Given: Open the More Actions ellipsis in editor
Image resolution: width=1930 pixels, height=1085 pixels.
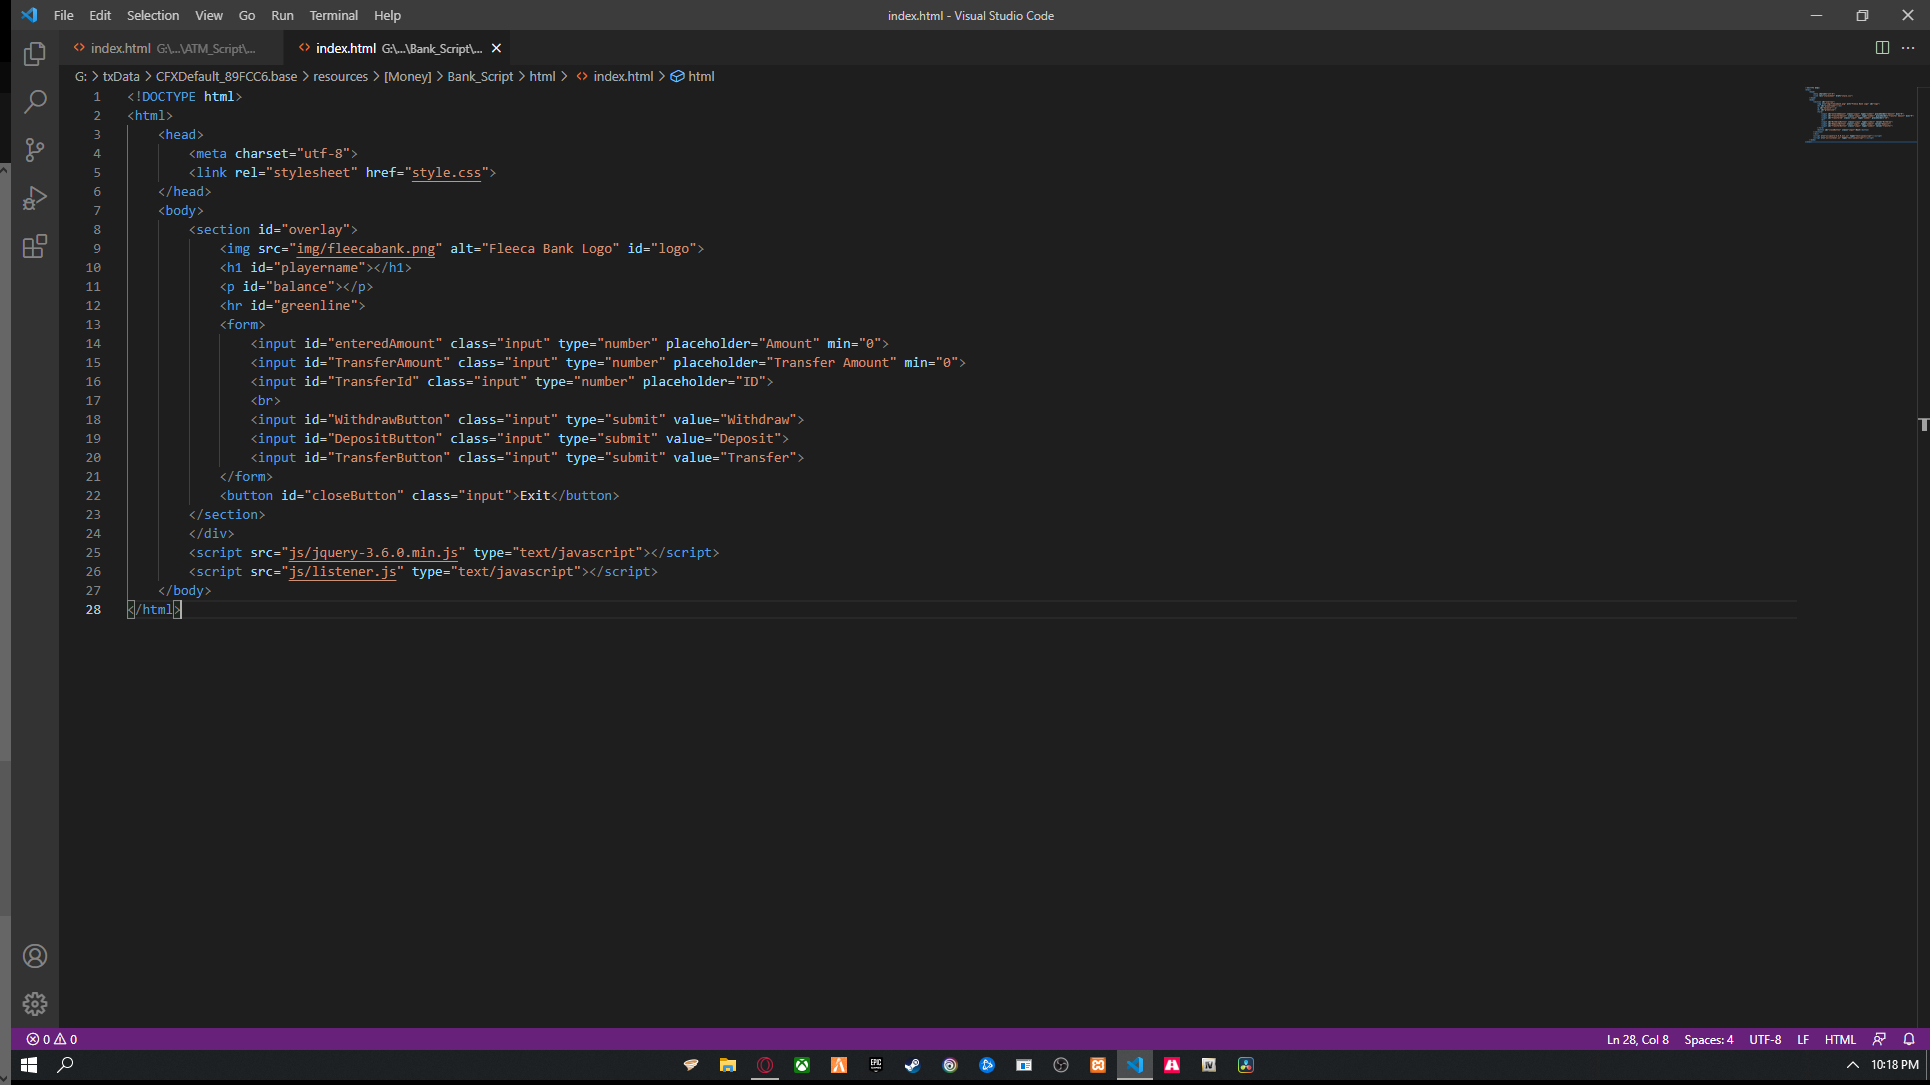Looking at the screenshot, I should (1908, 48).
